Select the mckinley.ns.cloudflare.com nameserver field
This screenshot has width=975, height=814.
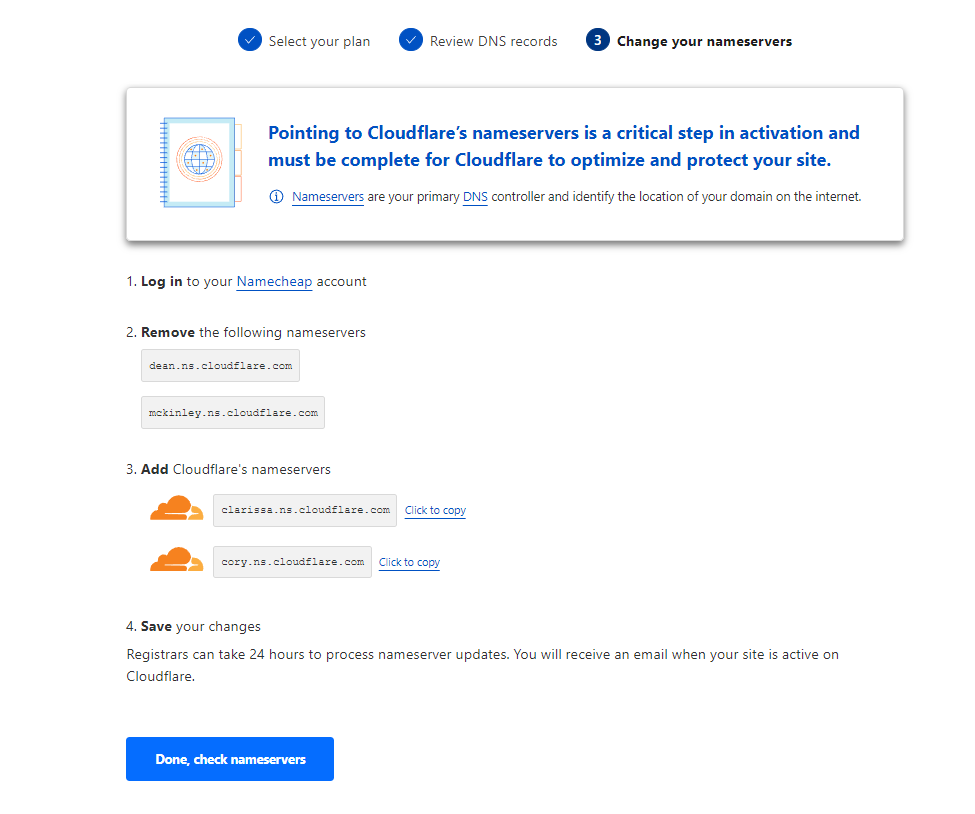[x=233, y=412]
